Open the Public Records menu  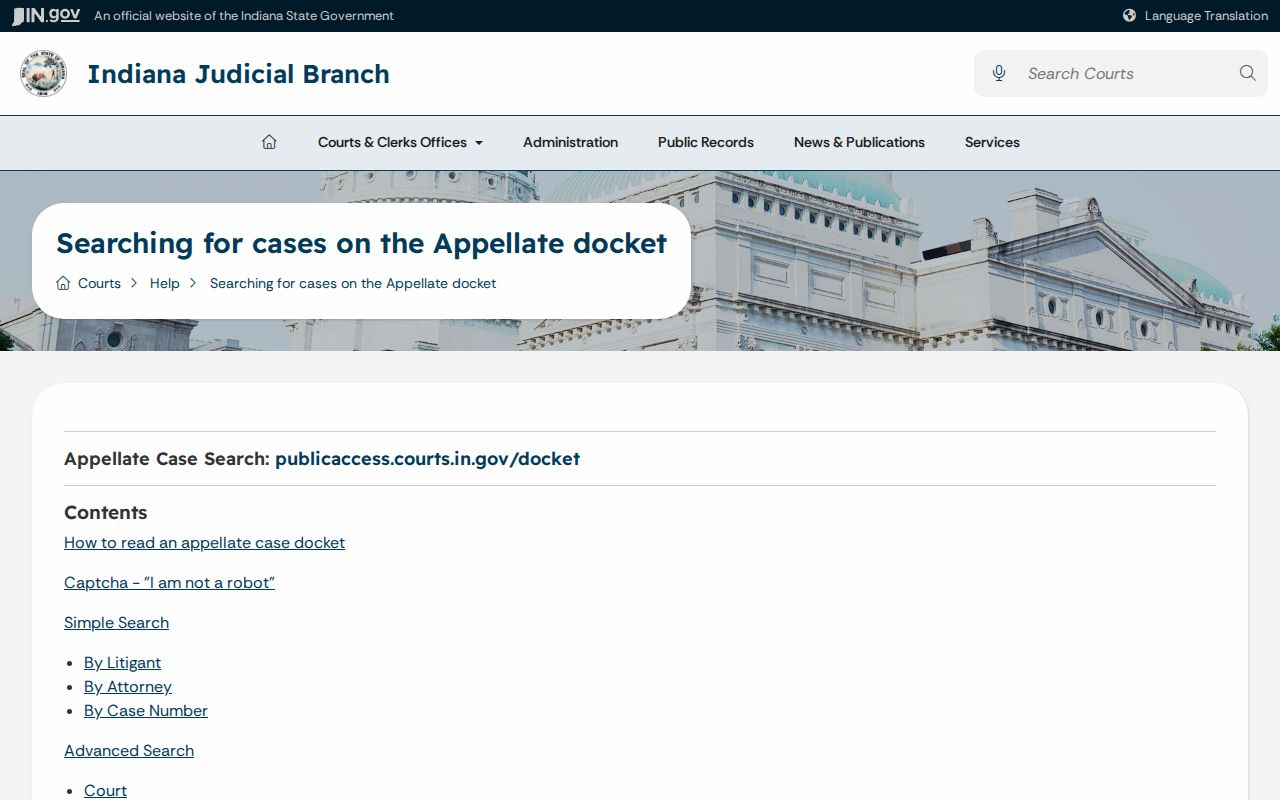tap(706, 142)
